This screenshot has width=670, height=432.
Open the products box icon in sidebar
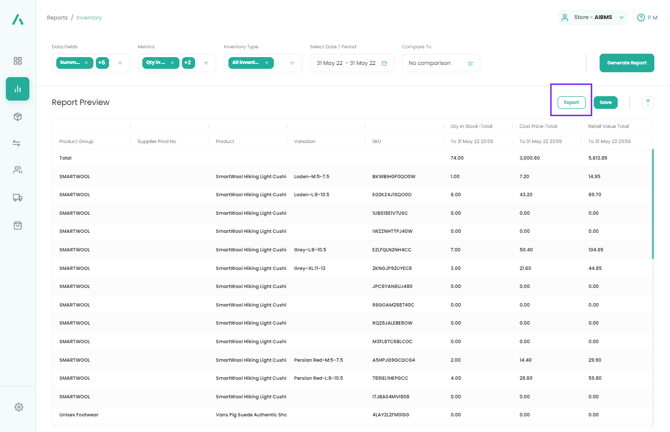coord(18,117)
